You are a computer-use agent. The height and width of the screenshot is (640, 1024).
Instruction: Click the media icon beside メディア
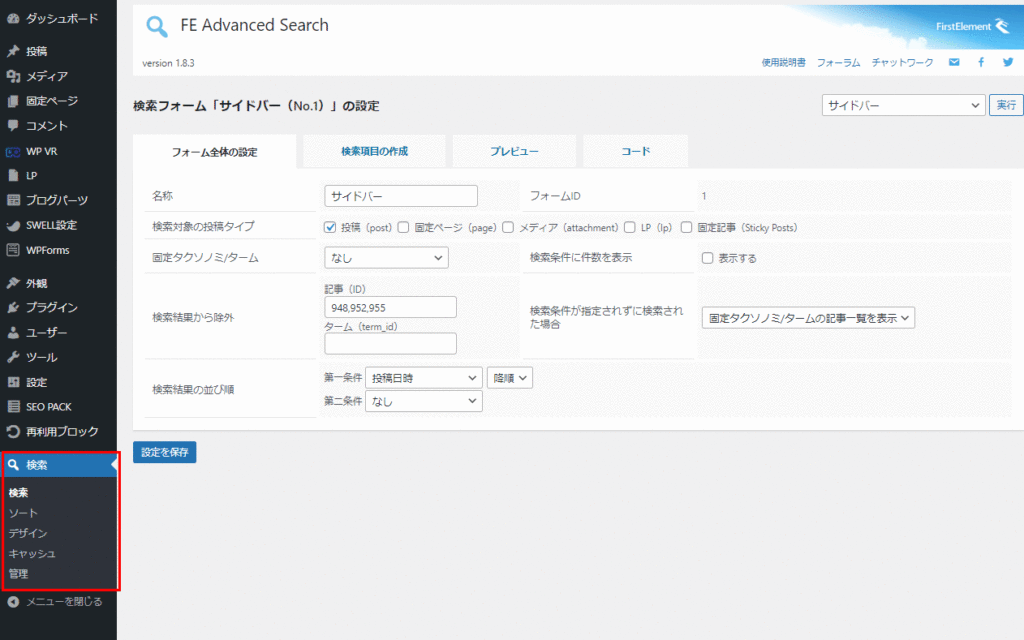click(13, 76)
